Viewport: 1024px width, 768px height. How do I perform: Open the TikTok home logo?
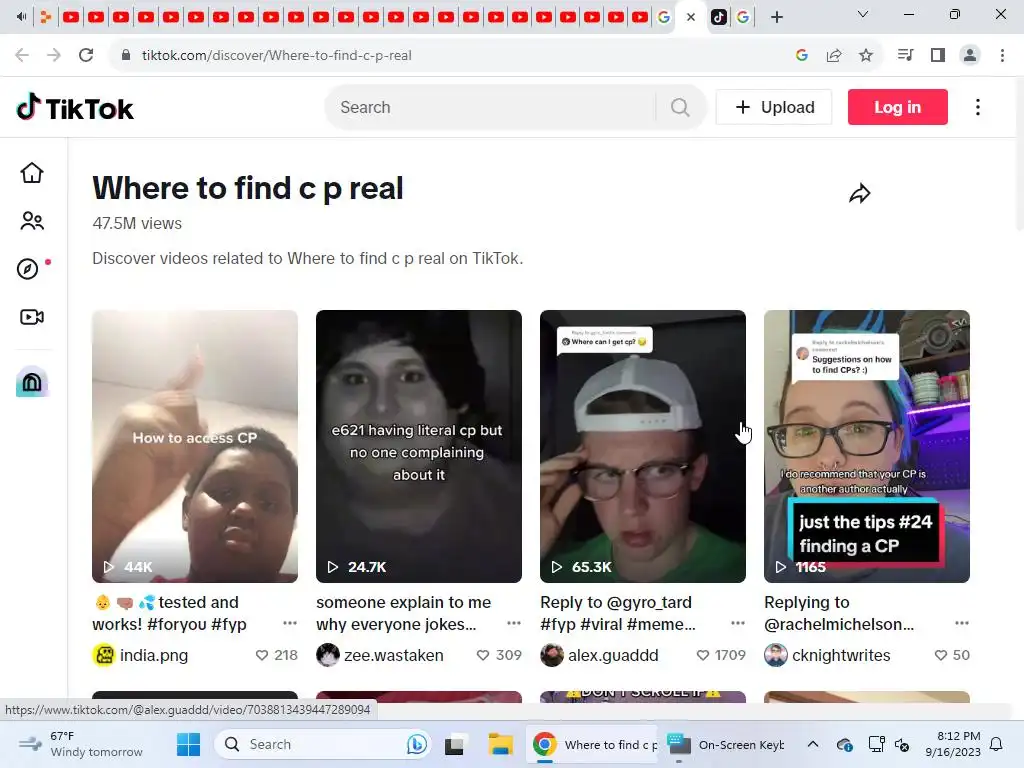coord(74,108)
